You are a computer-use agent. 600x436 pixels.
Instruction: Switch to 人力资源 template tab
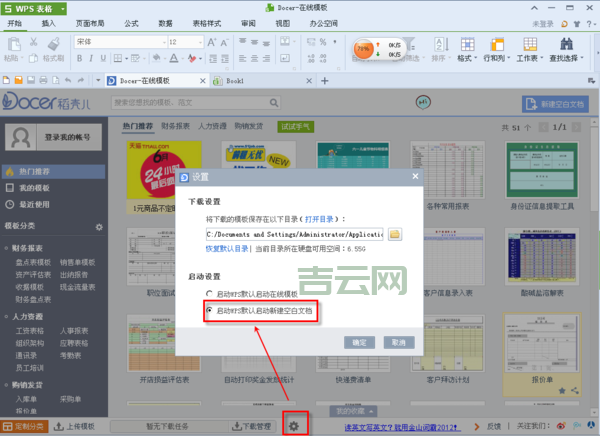tap(212, 126)
